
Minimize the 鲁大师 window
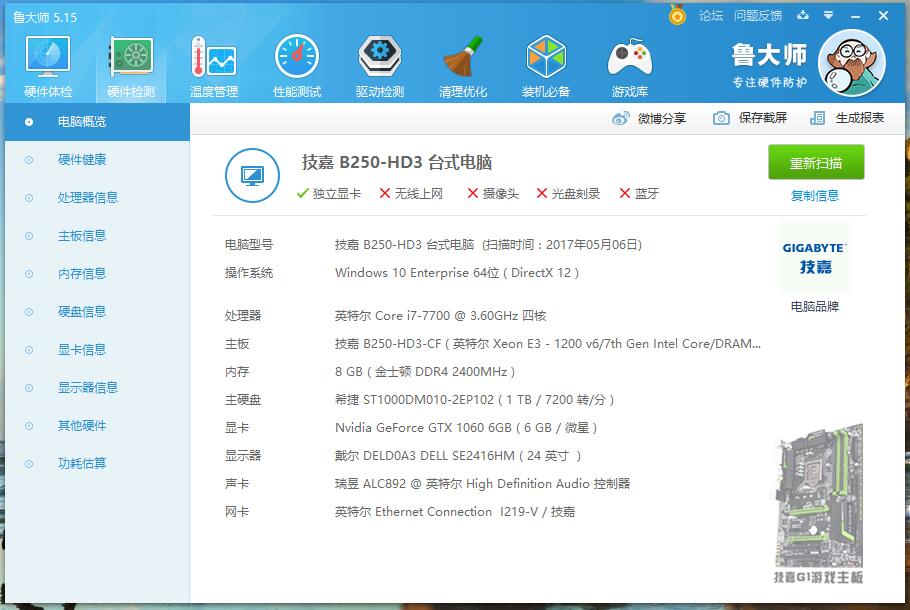click(x=855, y=16)
